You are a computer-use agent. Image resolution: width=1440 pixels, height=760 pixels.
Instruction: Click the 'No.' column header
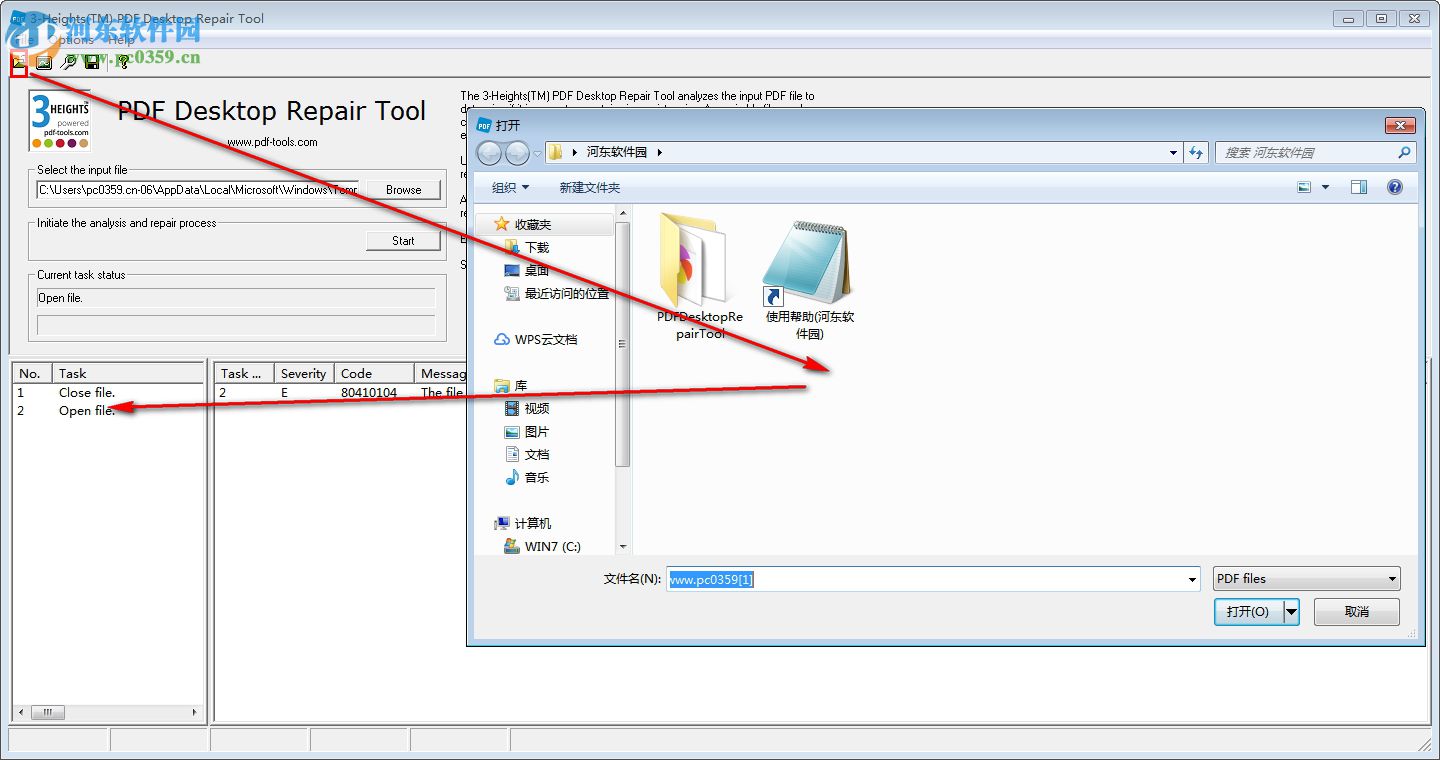click(33, 373)
